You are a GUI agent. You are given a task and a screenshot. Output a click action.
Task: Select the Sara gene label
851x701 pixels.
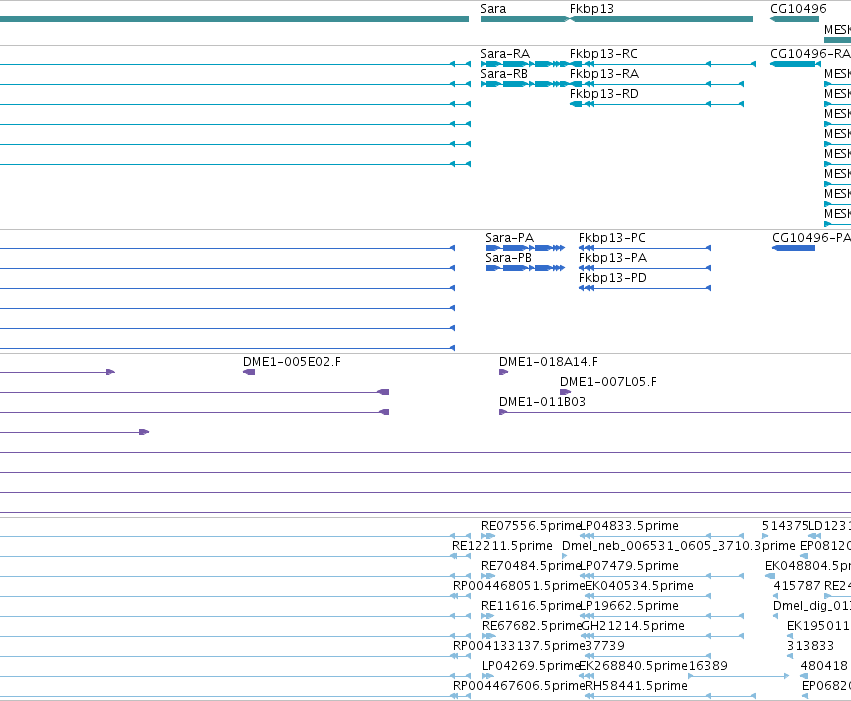coord(493,9)
